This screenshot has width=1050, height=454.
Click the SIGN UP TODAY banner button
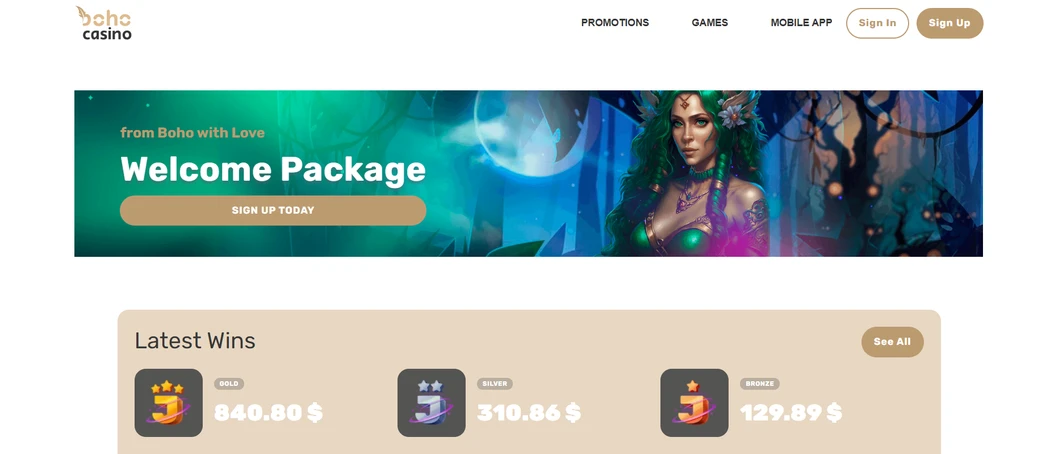[273, 210]
